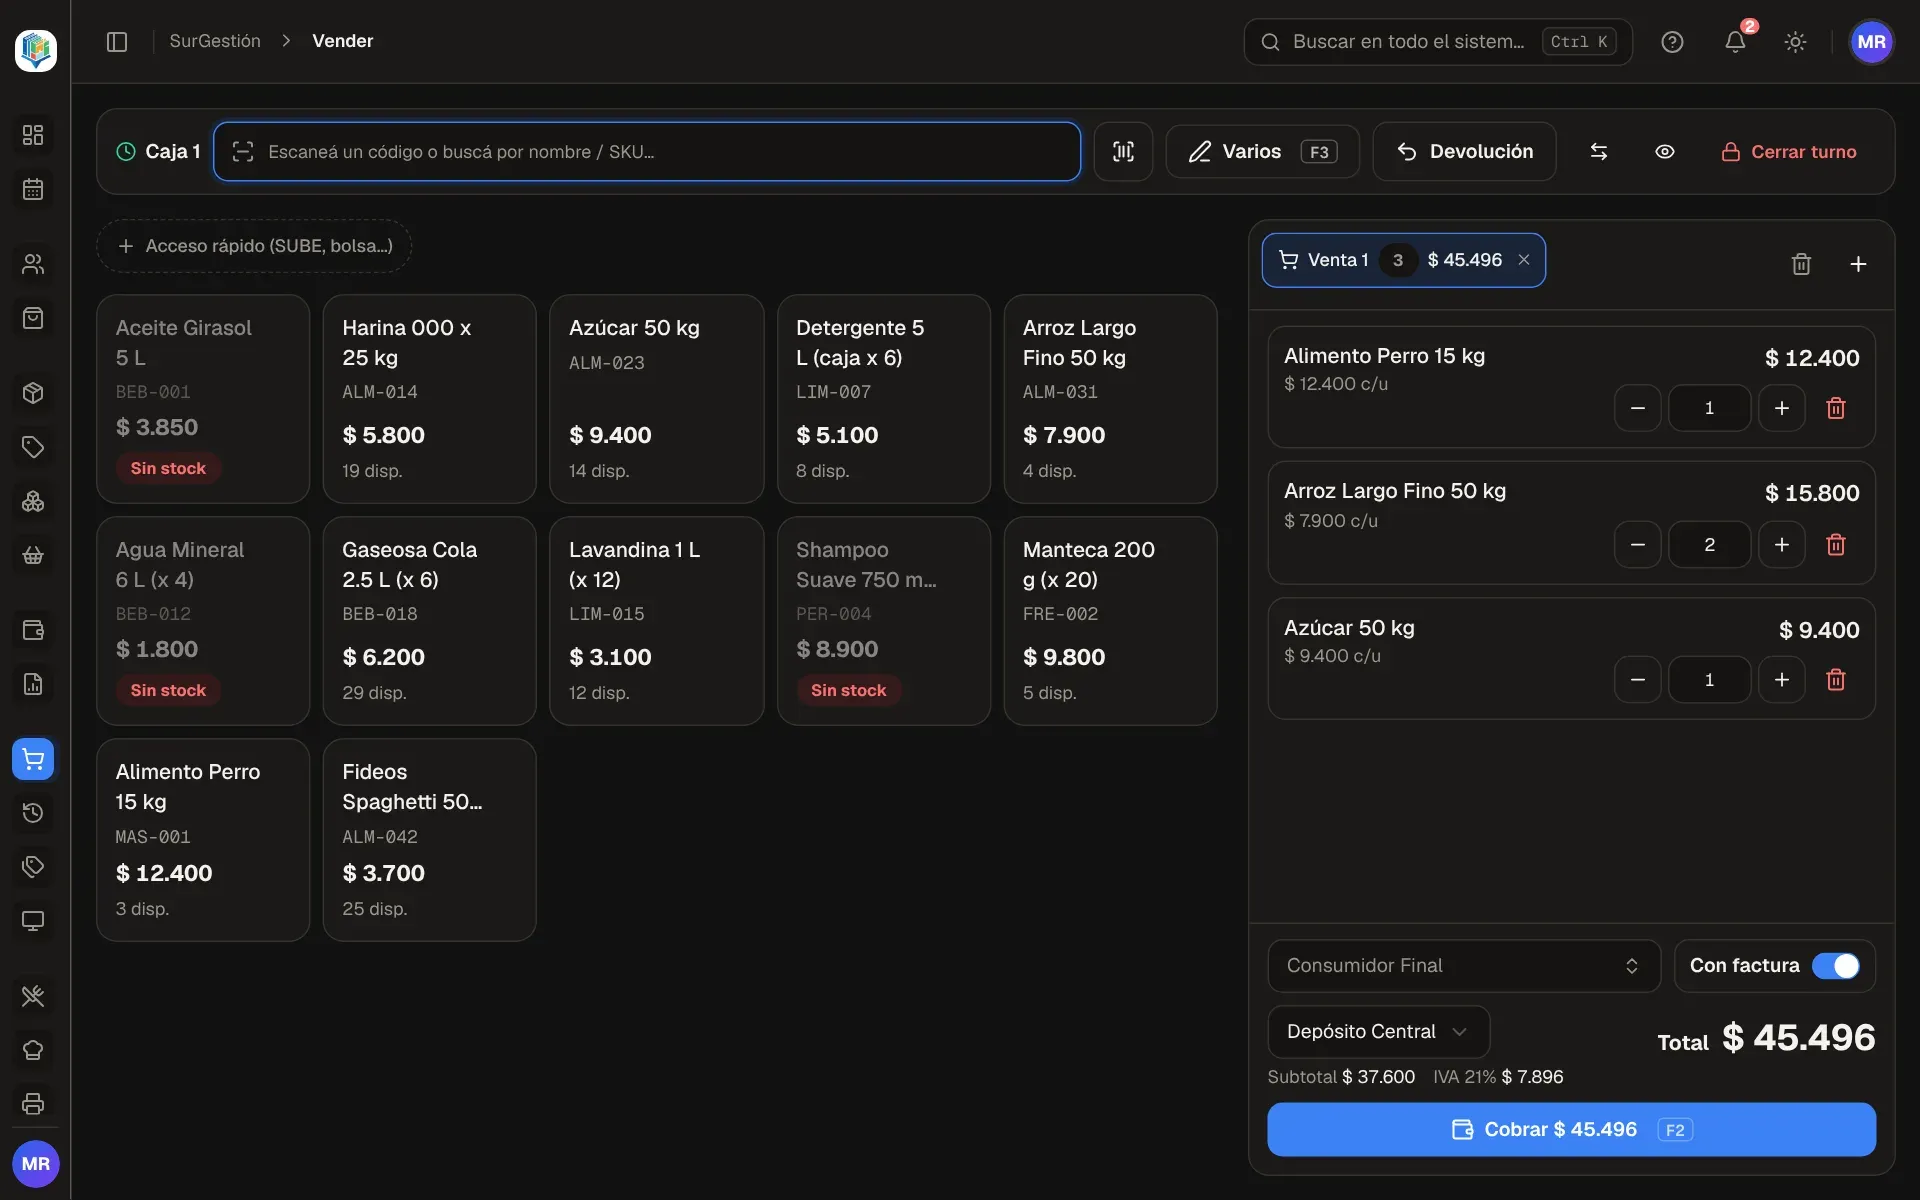The height and width of the screenshot is (1200, 1920).
Task: Click the Varios F3 button
Action: [1262, 152]
